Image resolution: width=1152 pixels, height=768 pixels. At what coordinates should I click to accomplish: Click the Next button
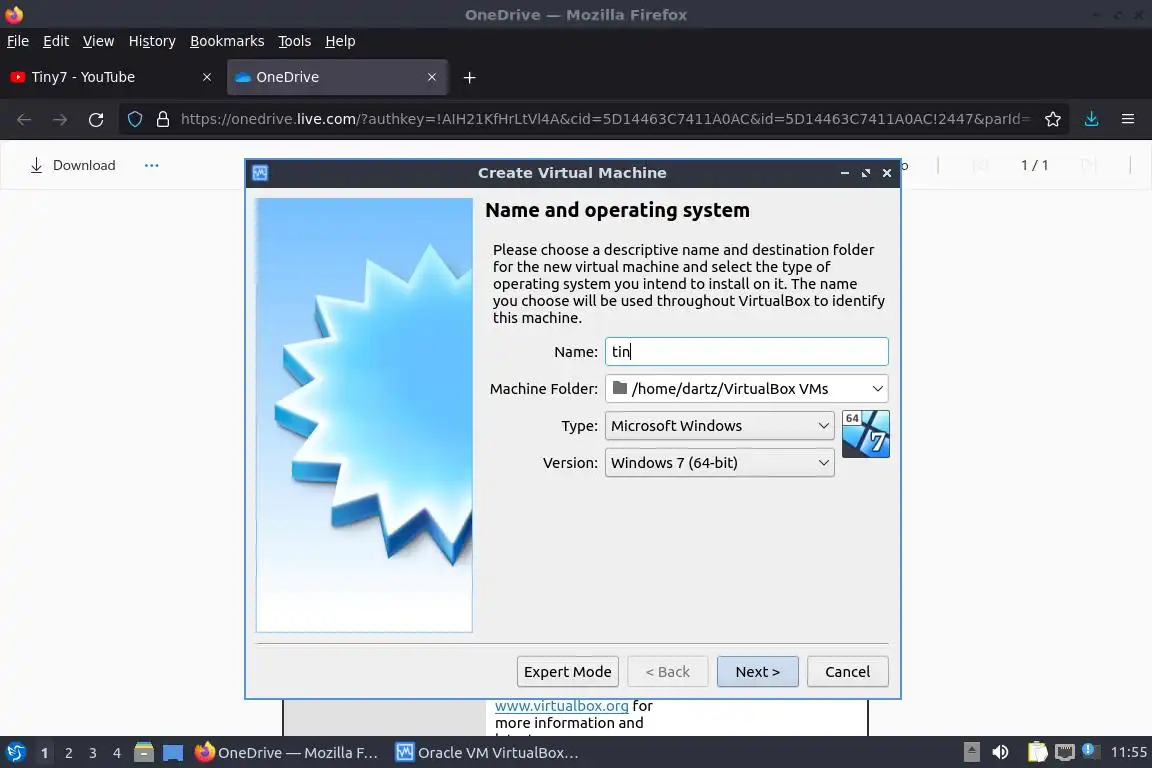757,672
